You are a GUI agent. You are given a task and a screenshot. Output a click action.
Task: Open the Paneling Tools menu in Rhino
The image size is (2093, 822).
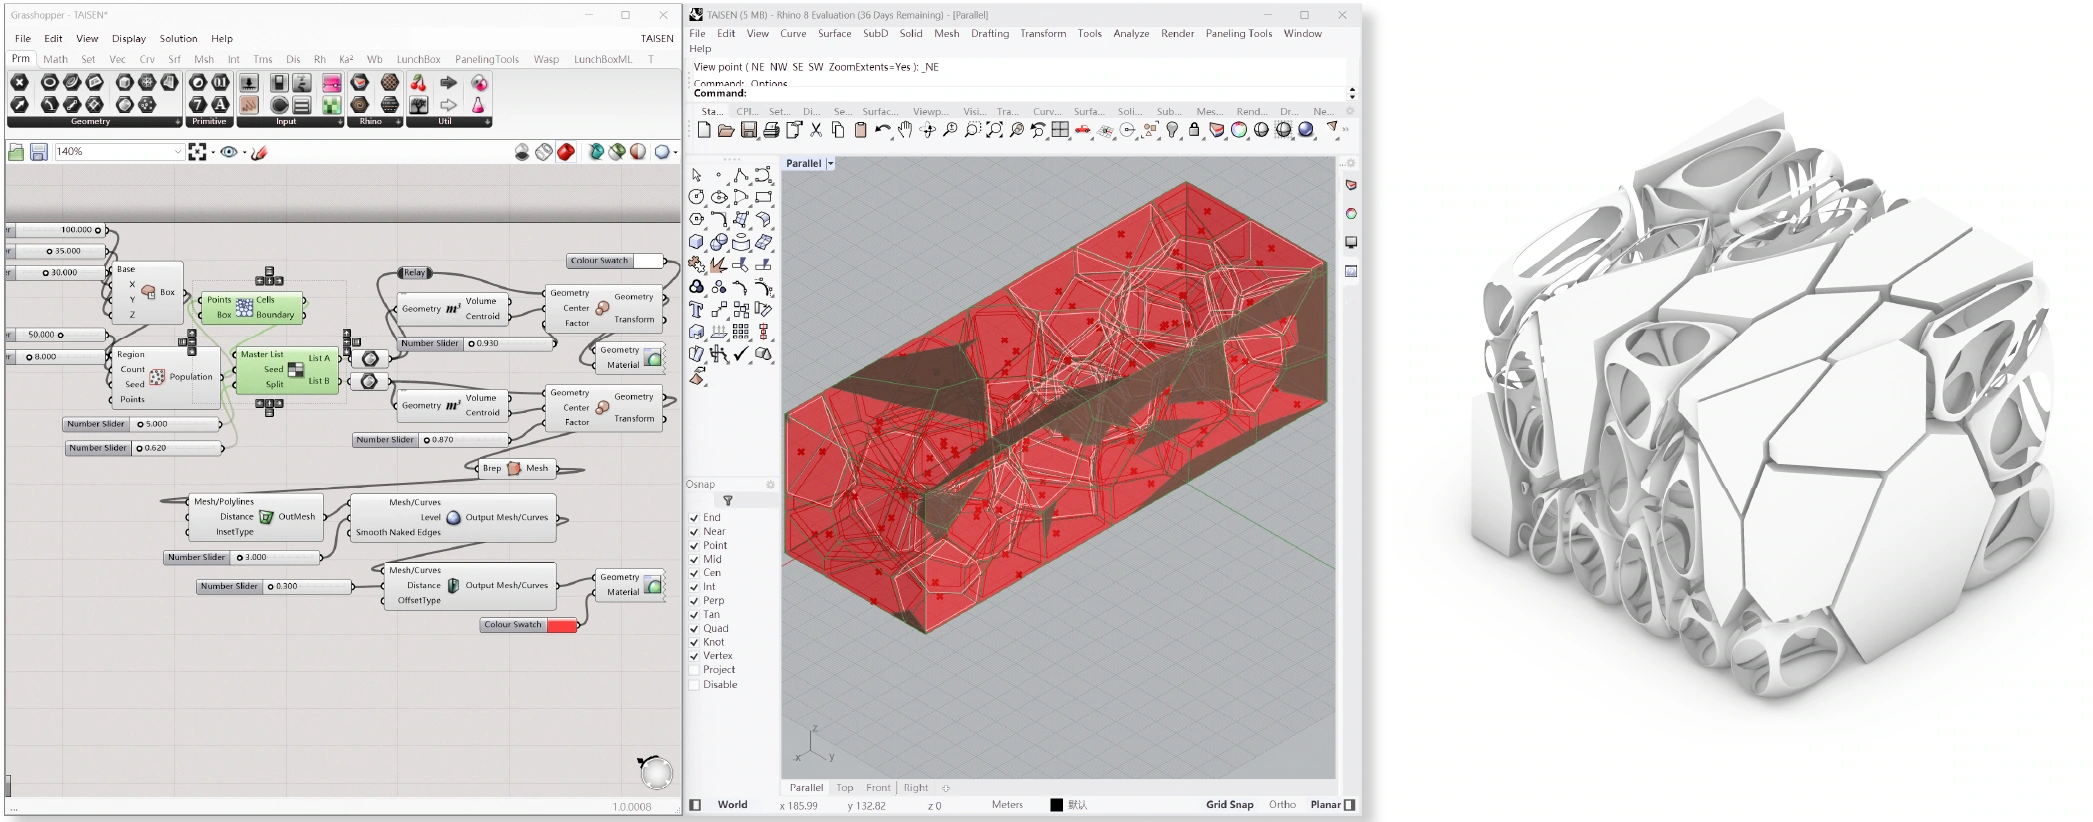1239,34
